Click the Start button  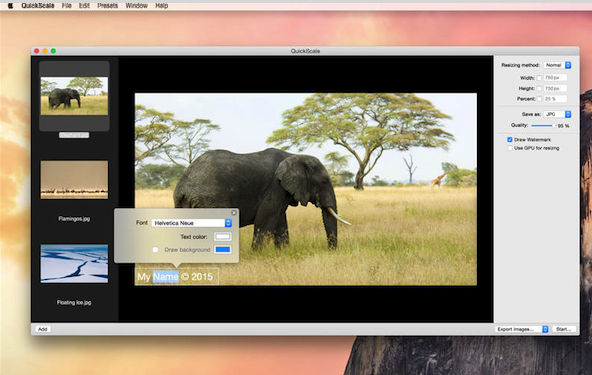(564, 329)
